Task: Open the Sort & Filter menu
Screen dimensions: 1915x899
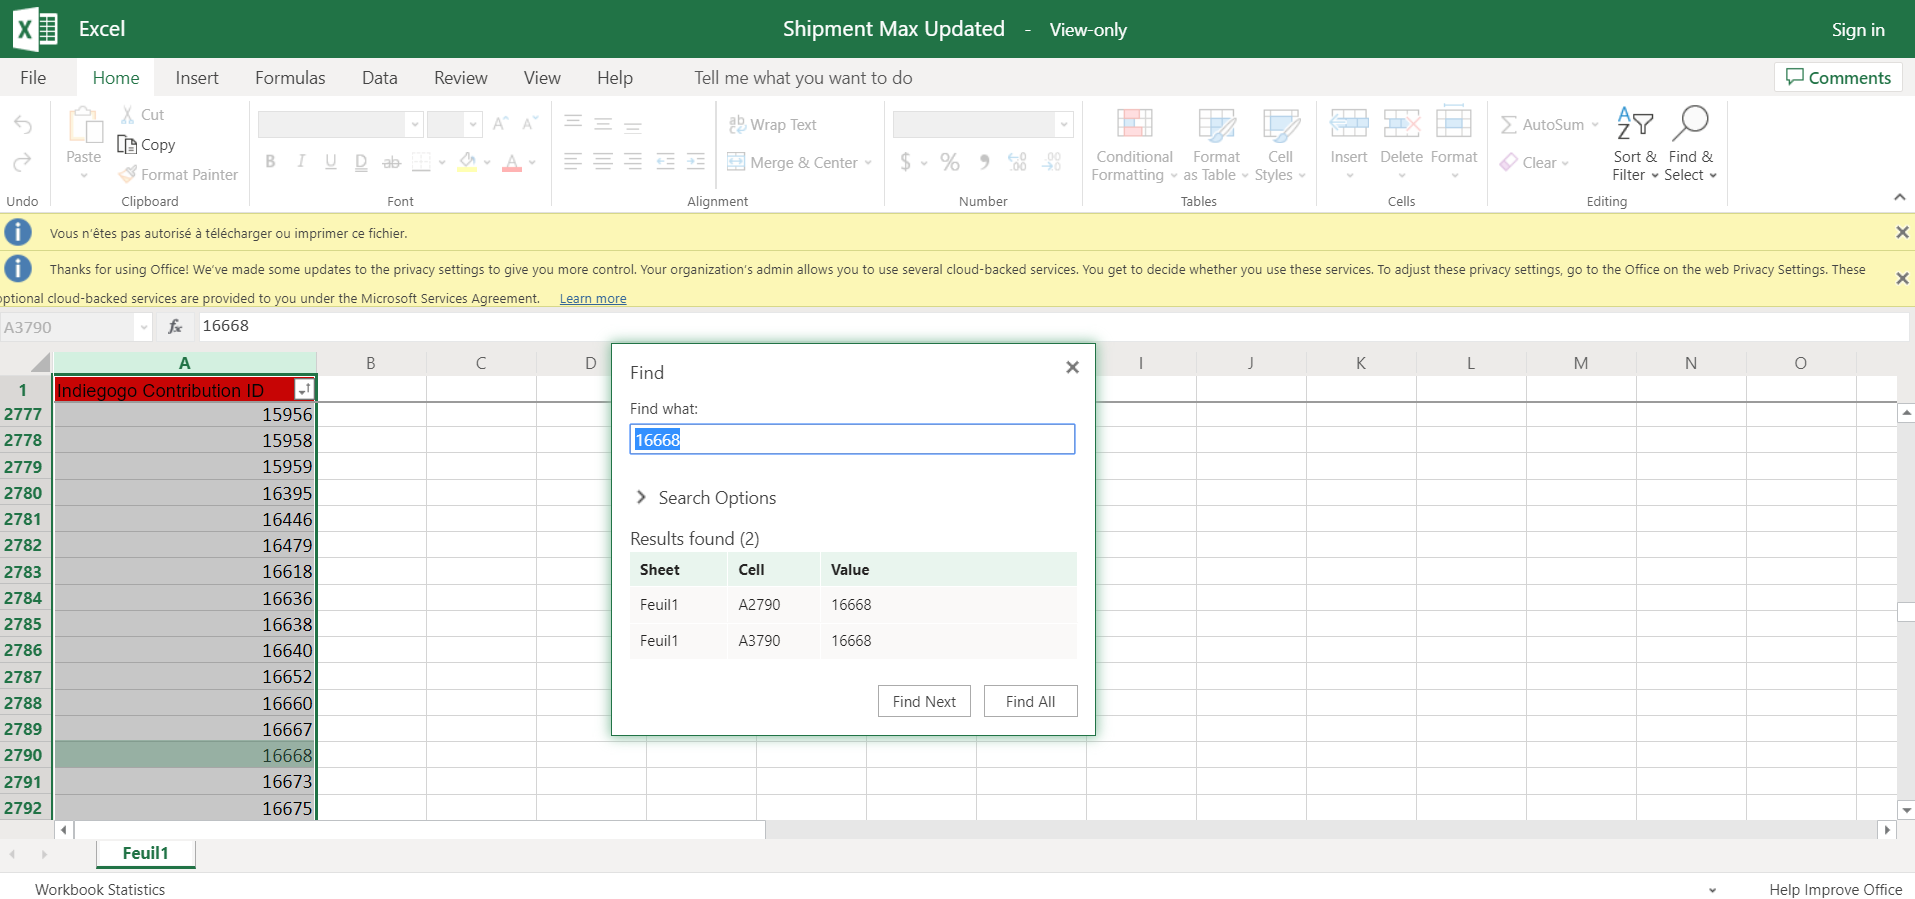Action: pyautogui.click(x=1635, y=145)
